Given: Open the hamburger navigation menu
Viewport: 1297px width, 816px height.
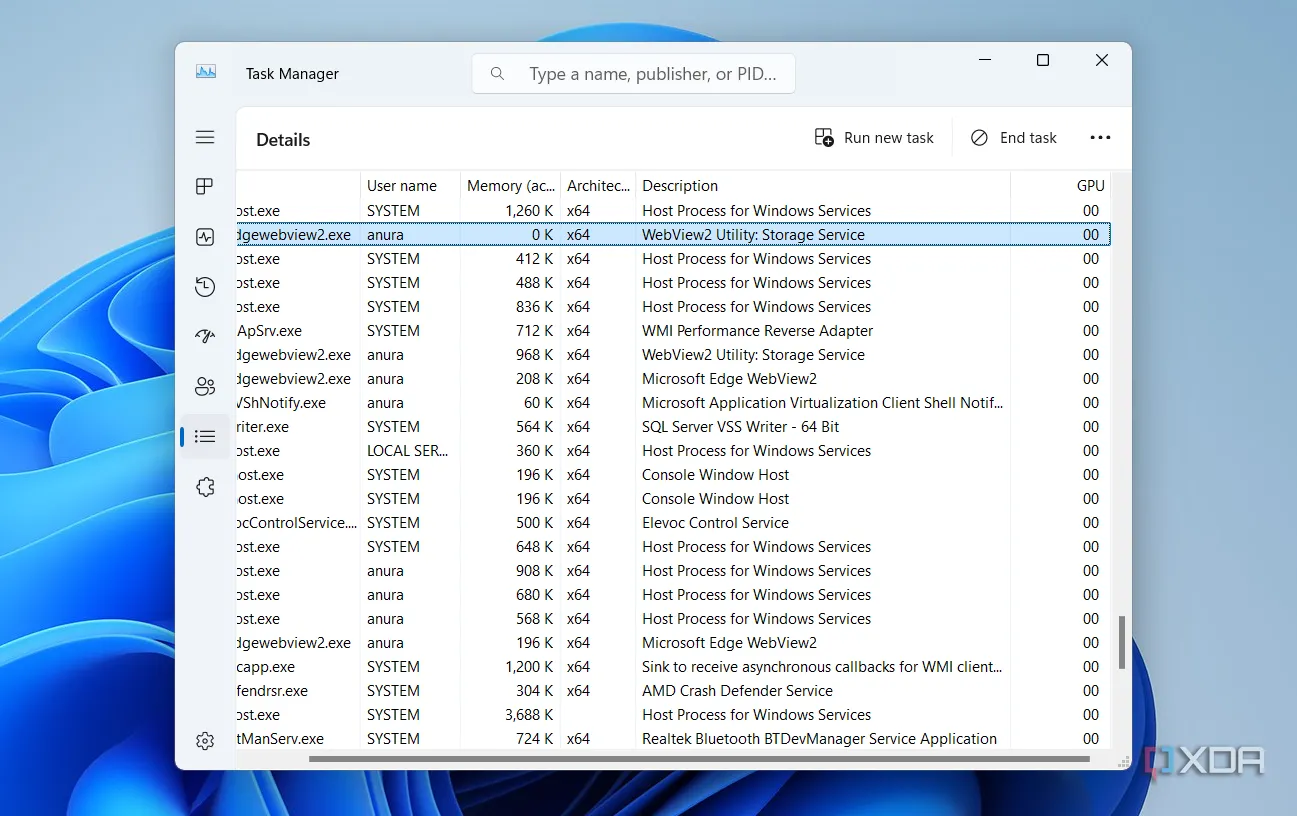Looking at the screenshot, I should [x=205, y=137].
